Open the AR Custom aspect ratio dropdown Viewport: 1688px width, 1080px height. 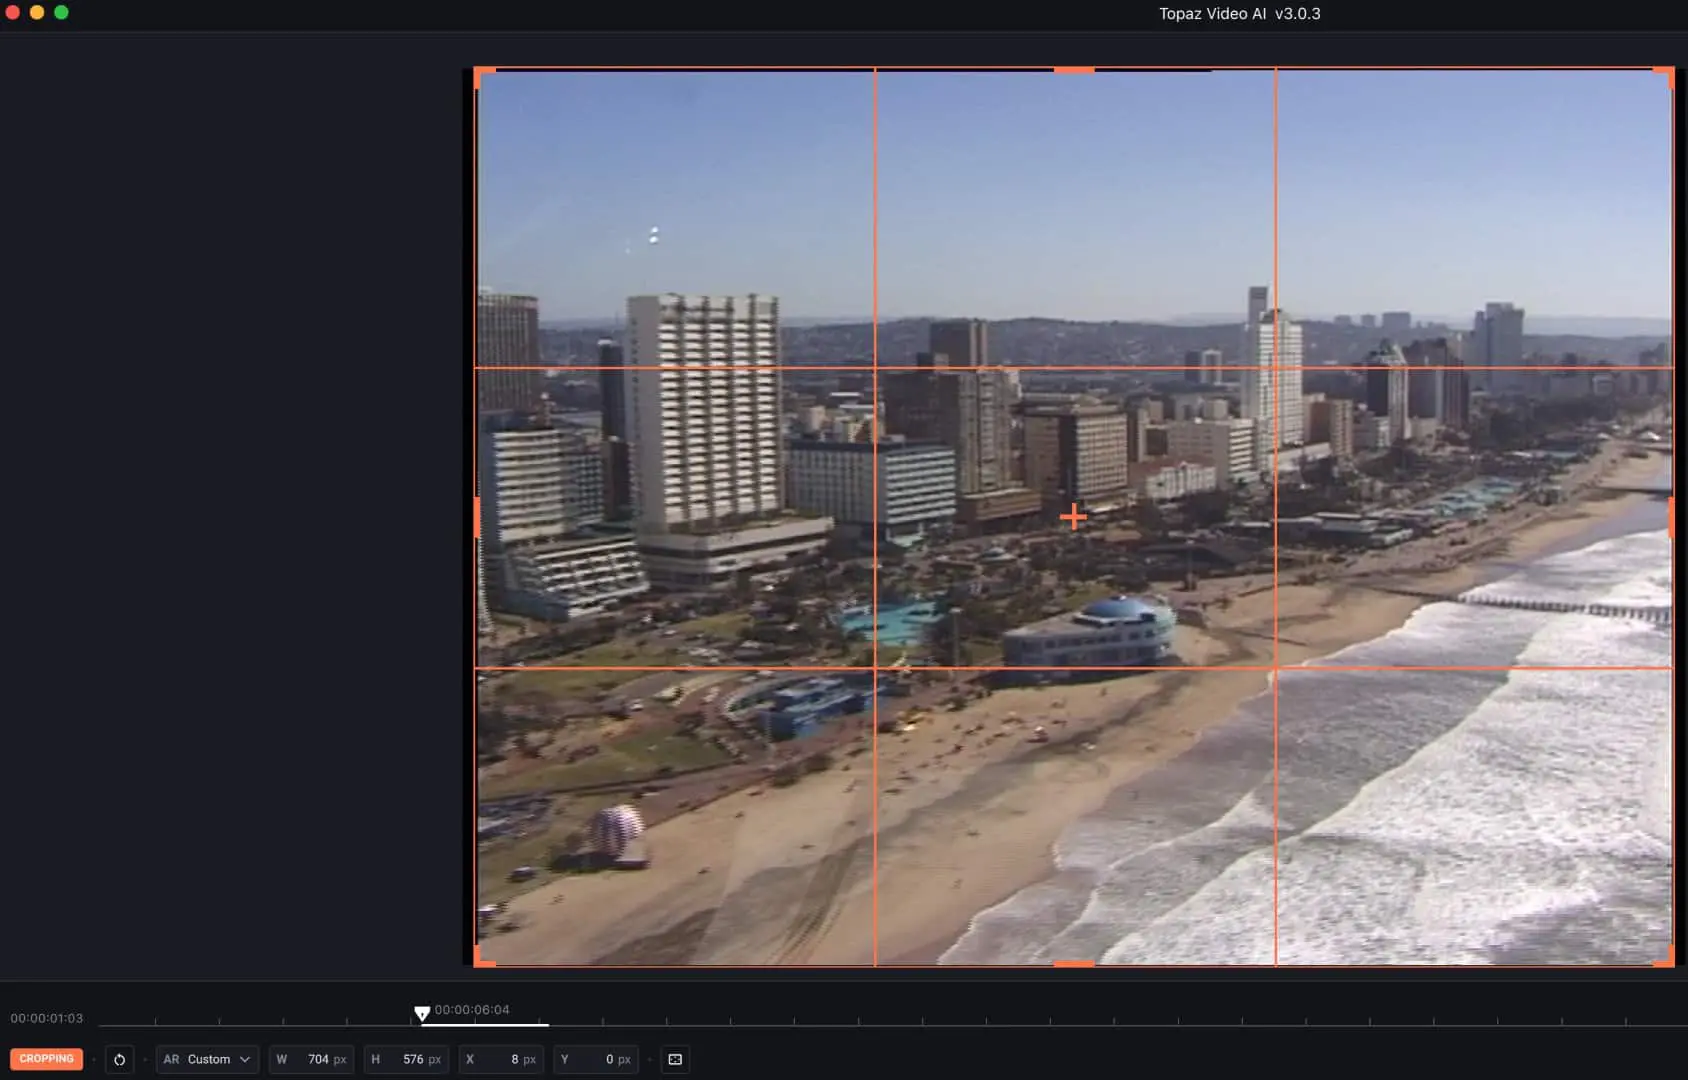[x=207, y=1059]
